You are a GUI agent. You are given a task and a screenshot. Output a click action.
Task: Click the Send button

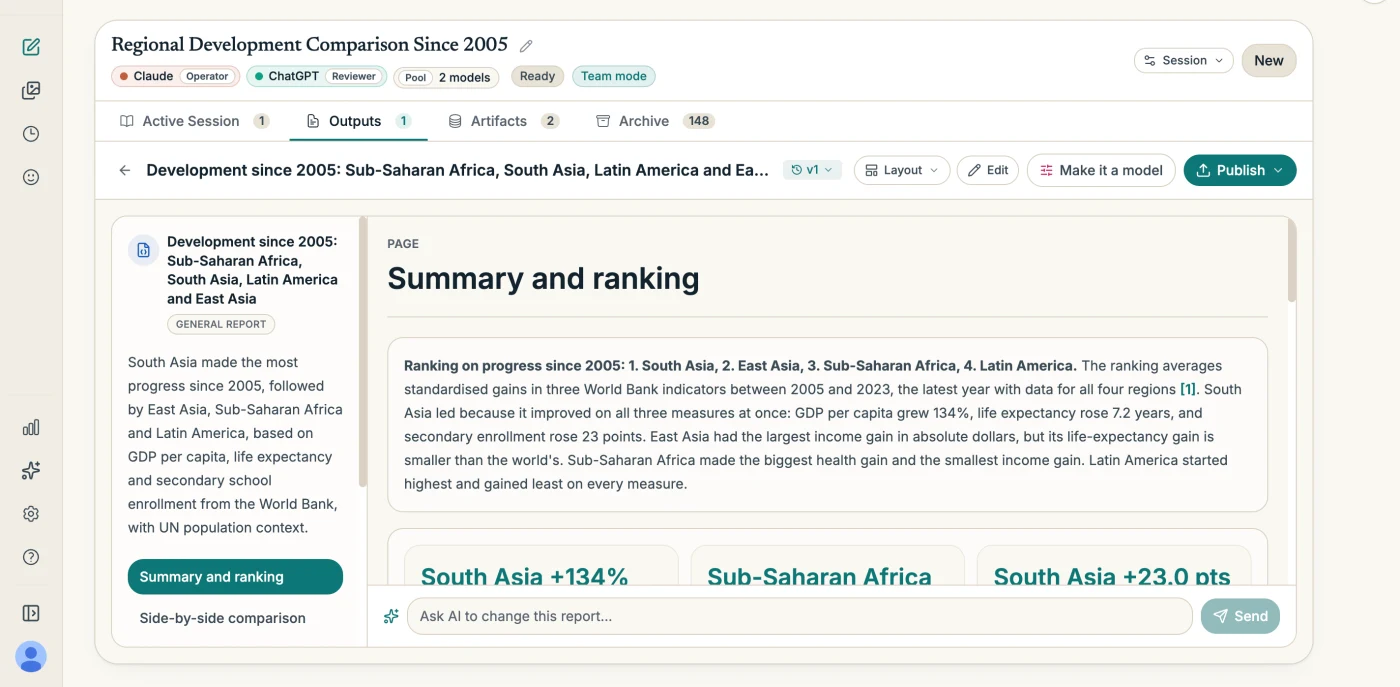1240,616
